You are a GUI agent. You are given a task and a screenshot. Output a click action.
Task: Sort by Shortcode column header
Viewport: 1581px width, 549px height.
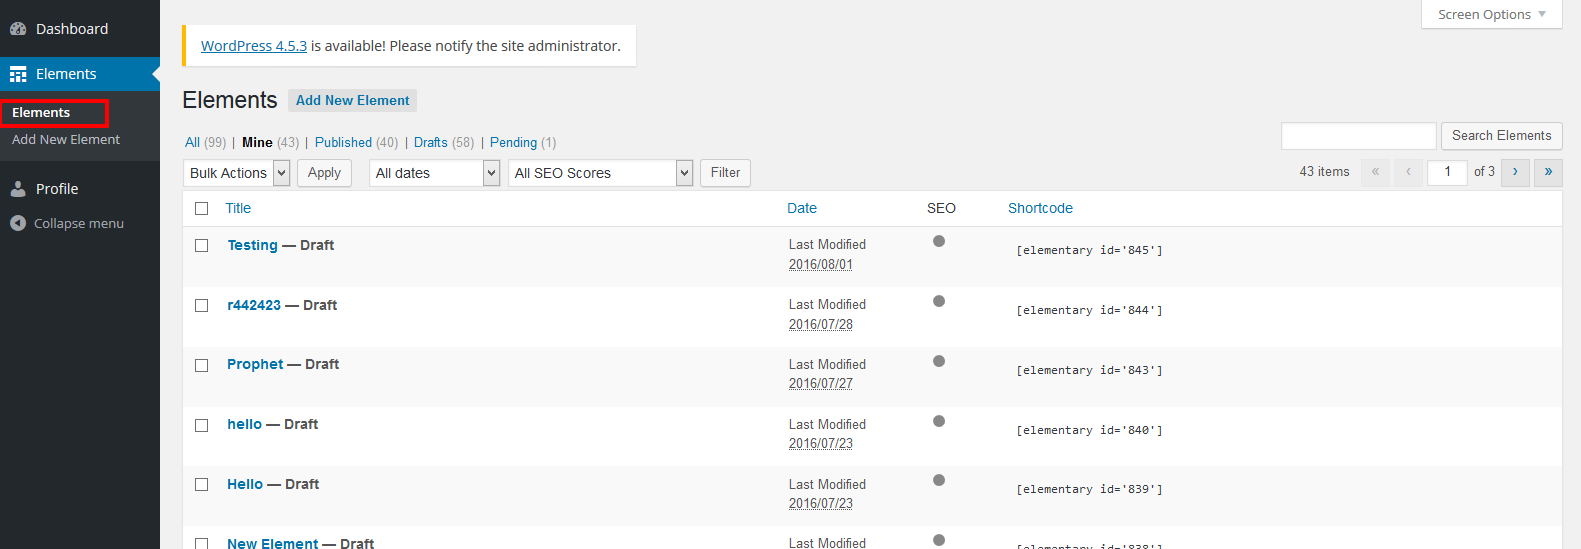tap(1040, 208)
